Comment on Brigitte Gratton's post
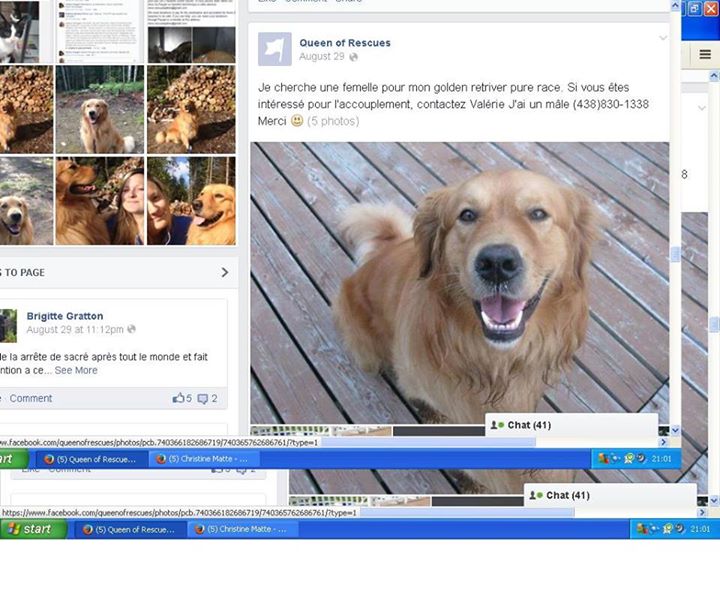 [x=31, y=398]
